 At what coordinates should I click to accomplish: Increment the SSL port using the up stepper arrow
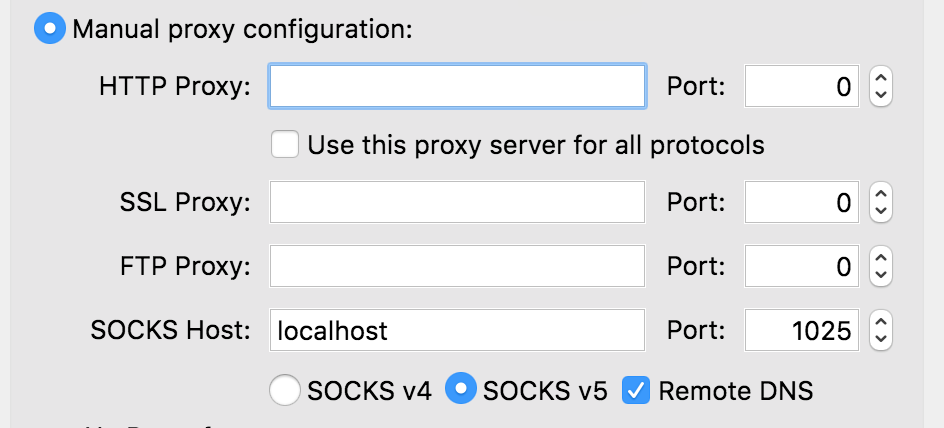tap(880, 194)
